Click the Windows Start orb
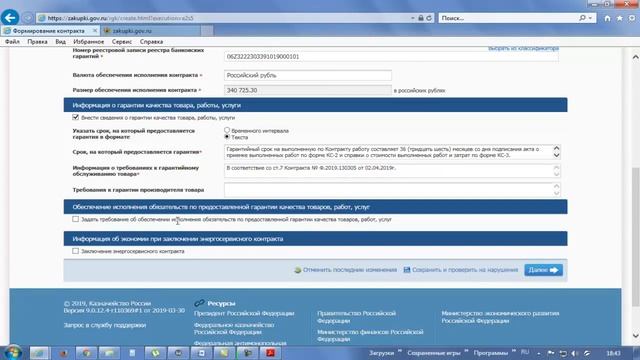The width and height of the screenshot is (640, 360). [x=13, y=353]
